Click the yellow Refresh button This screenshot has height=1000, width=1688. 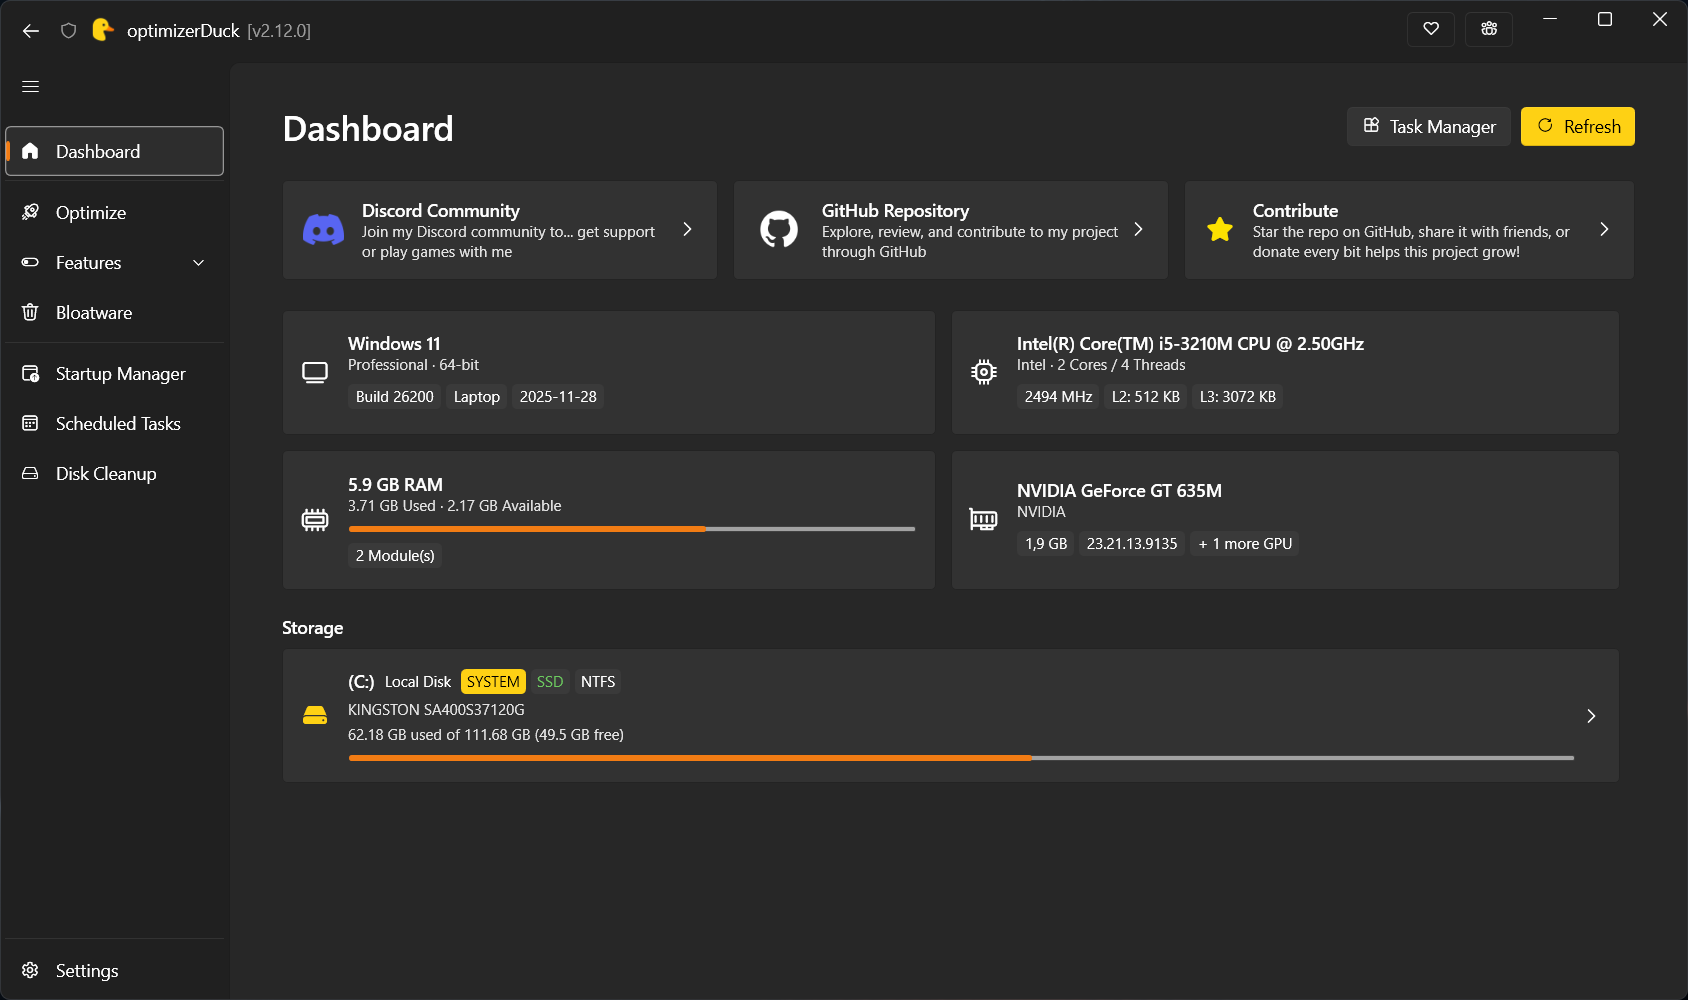point(1578,126)
